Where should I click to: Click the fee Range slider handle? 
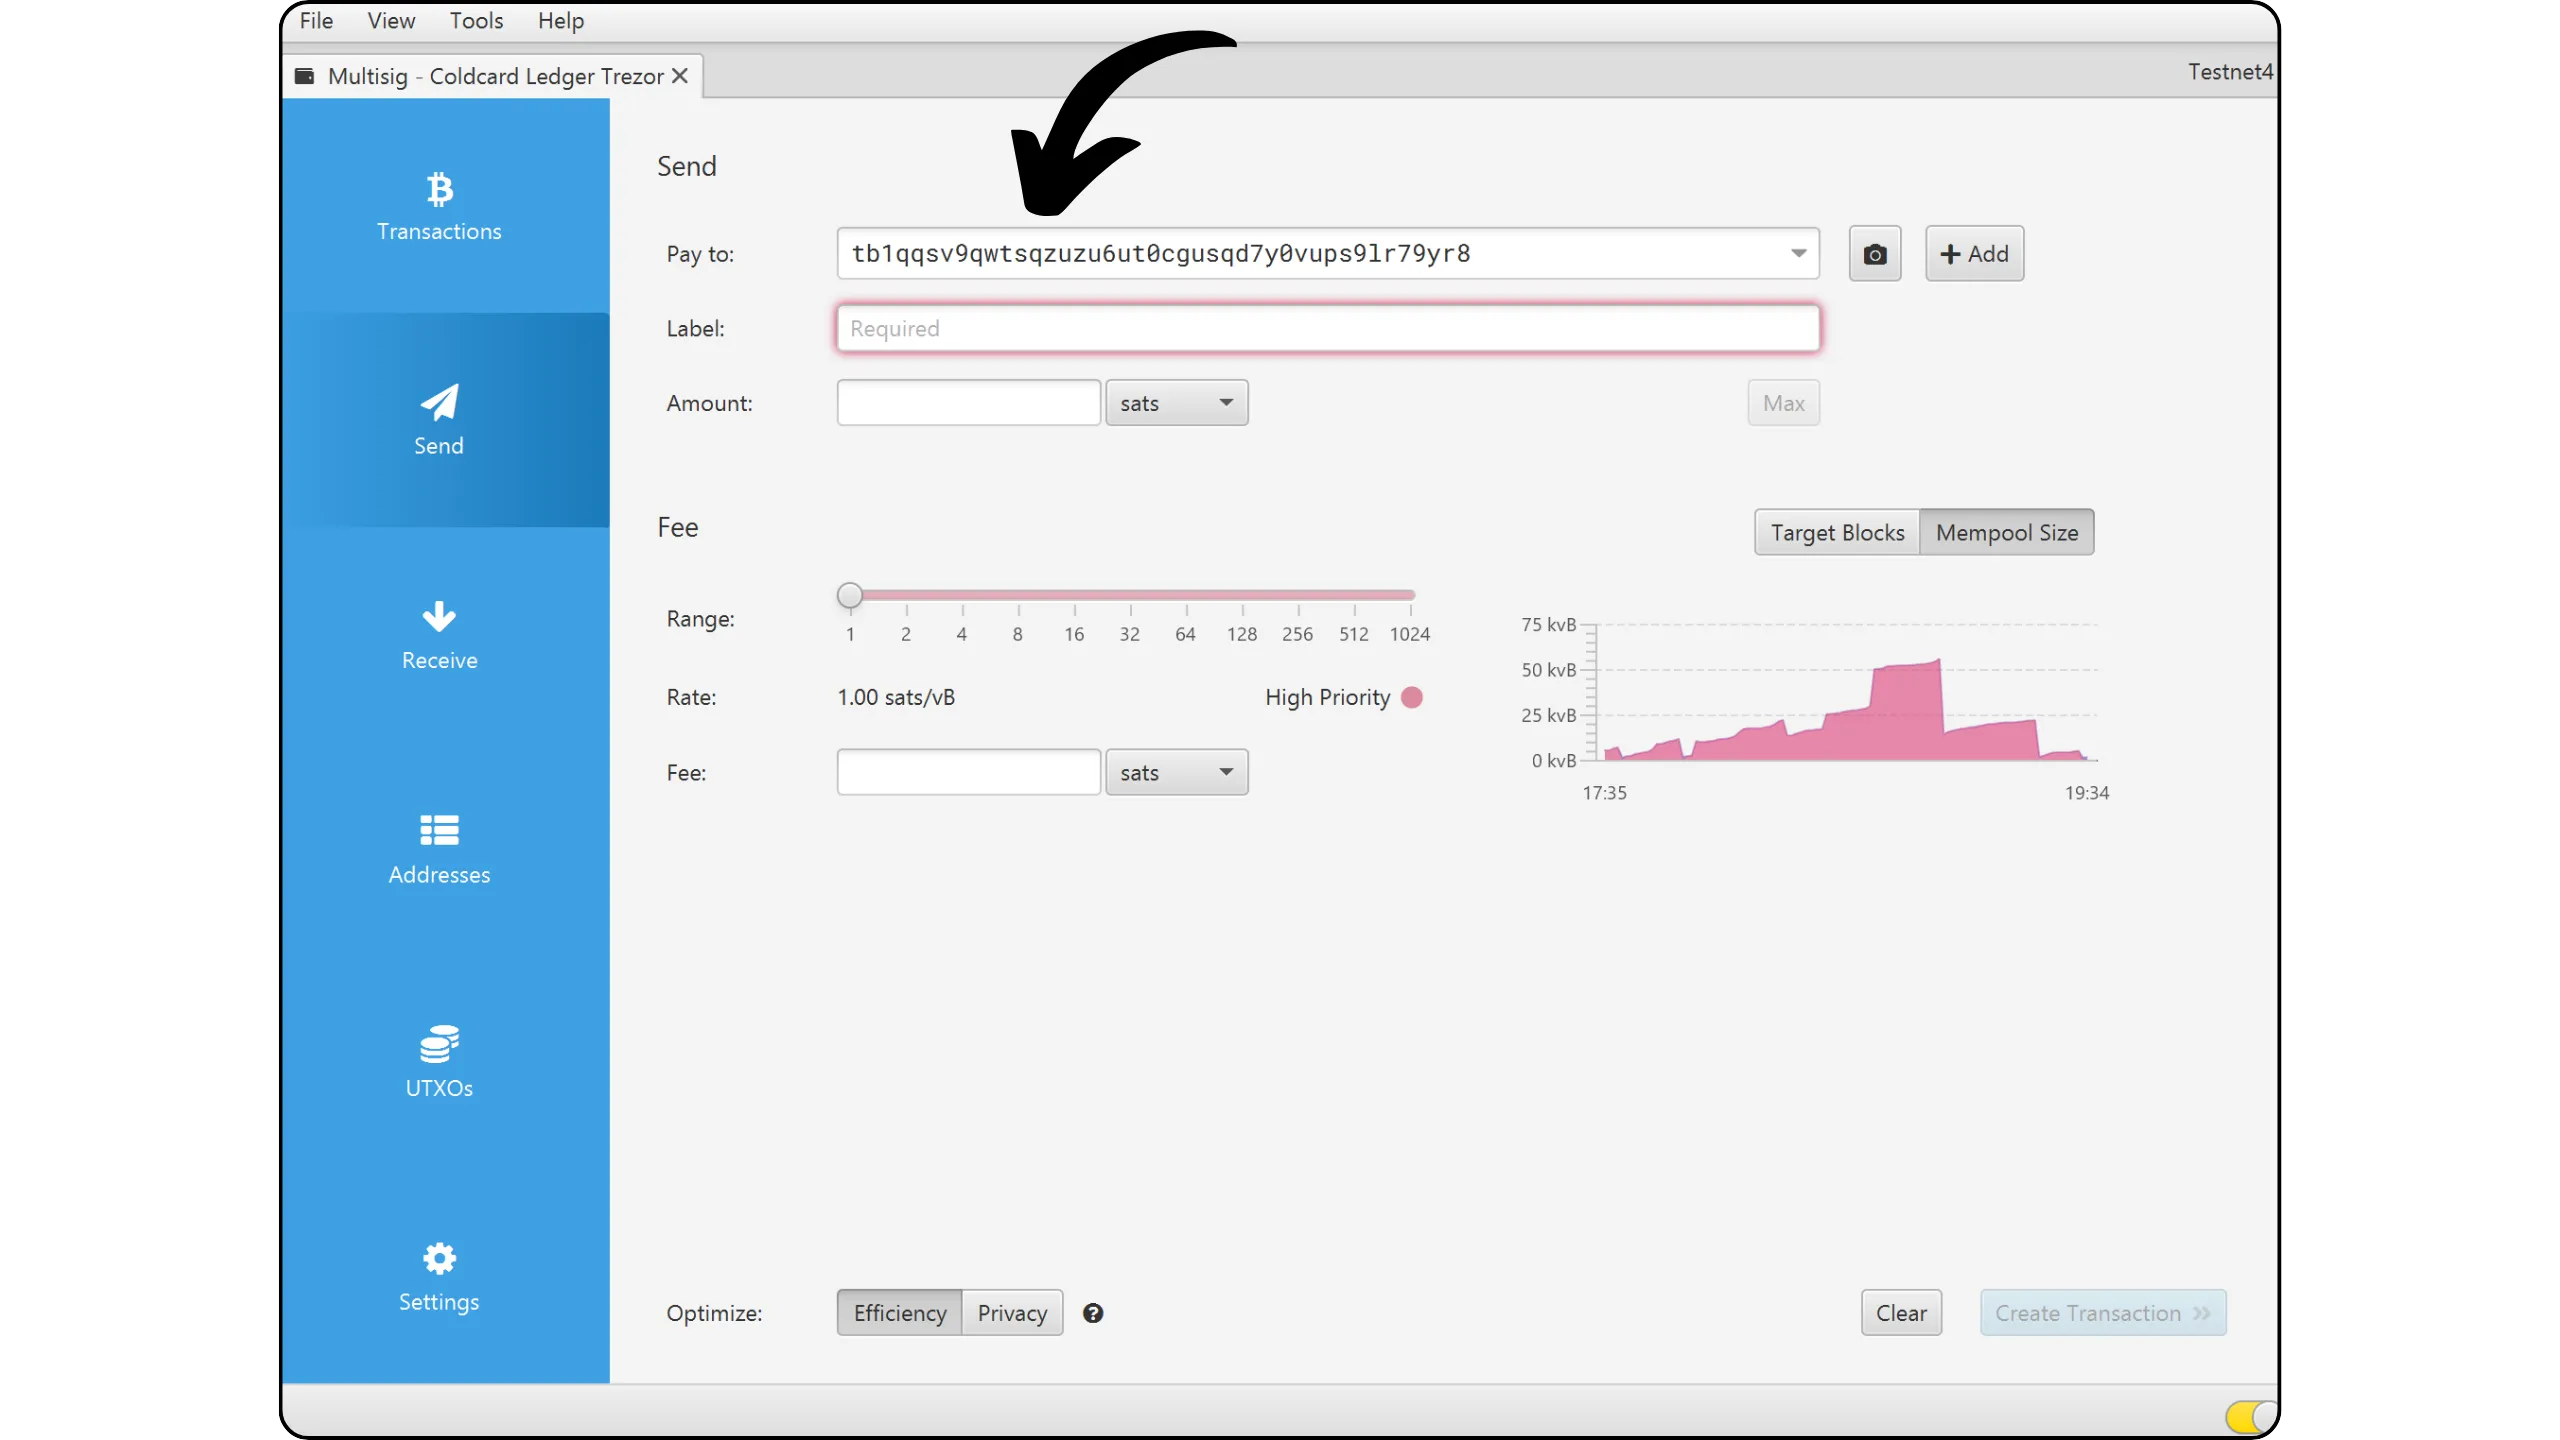click(x=850, y=596)
